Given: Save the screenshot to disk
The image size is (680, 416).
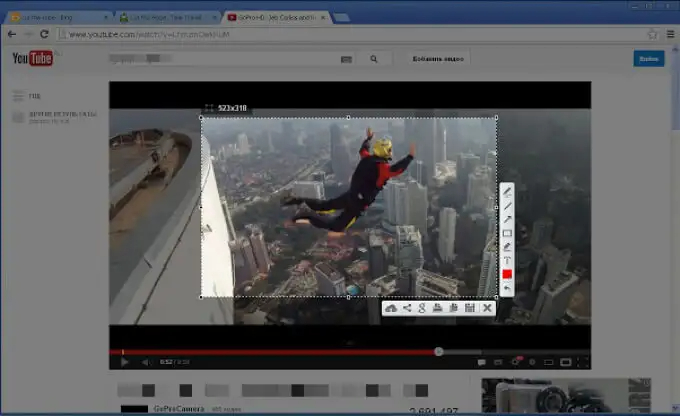Looking at the screenshot, I should [470, 308].
